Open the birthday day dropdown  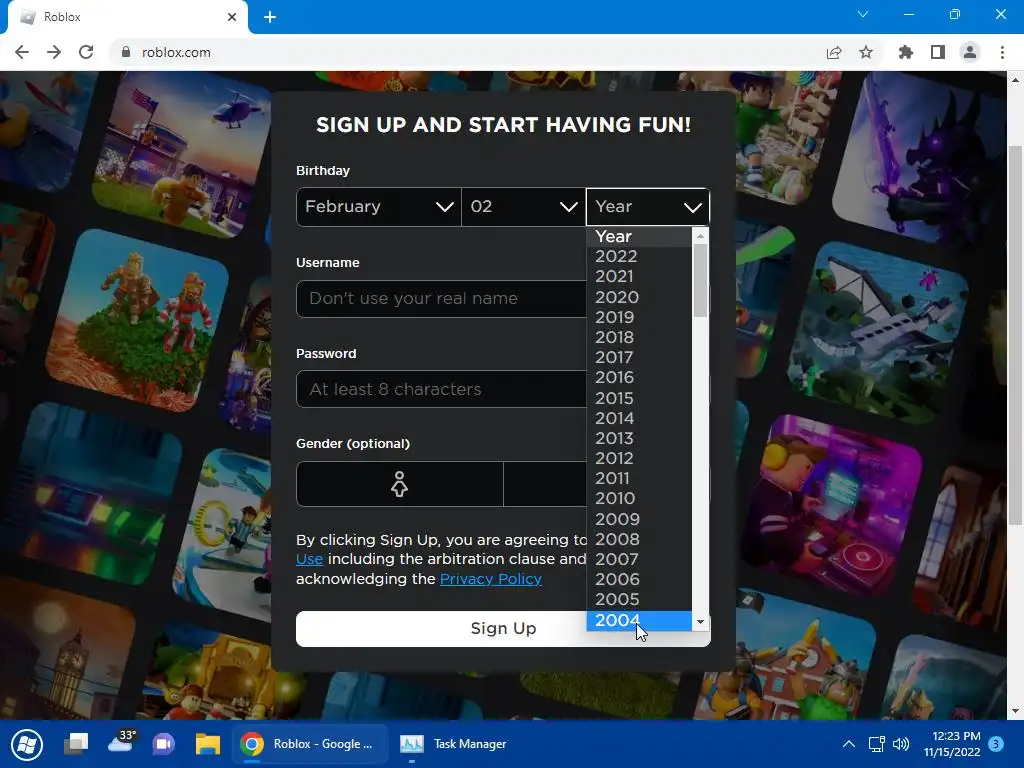523,207
